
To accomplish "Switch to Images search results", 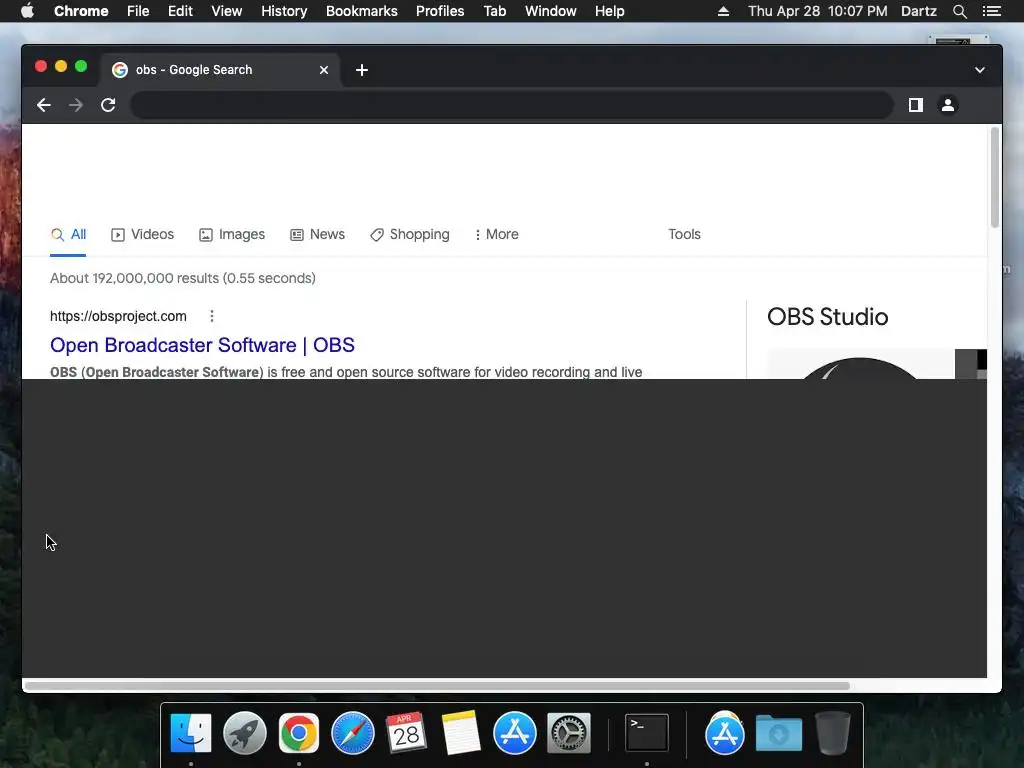I will pyautogui.click(x=232, y=234).
